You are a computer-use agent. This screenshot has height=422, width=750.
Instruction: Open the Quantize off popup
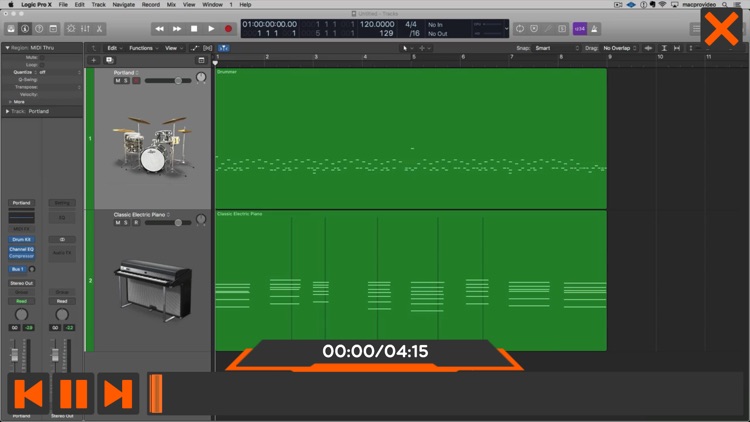60,72
